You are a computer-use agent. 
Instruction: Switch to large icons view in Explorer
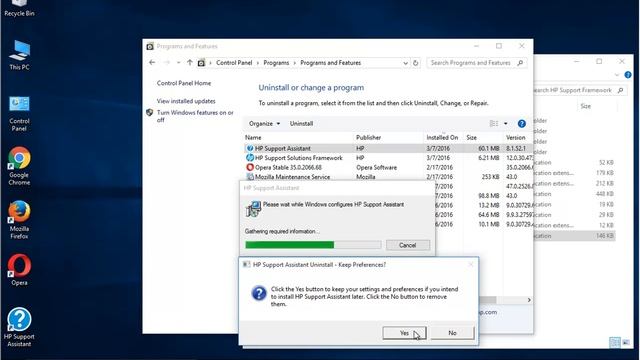point(626,342)
